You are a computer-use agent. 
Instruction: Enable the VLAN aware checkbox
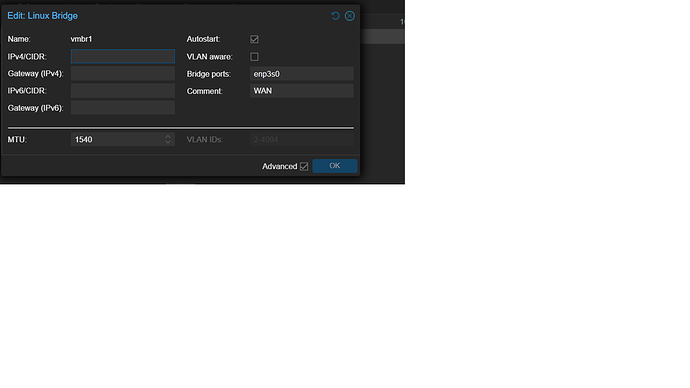pos(254,57)
